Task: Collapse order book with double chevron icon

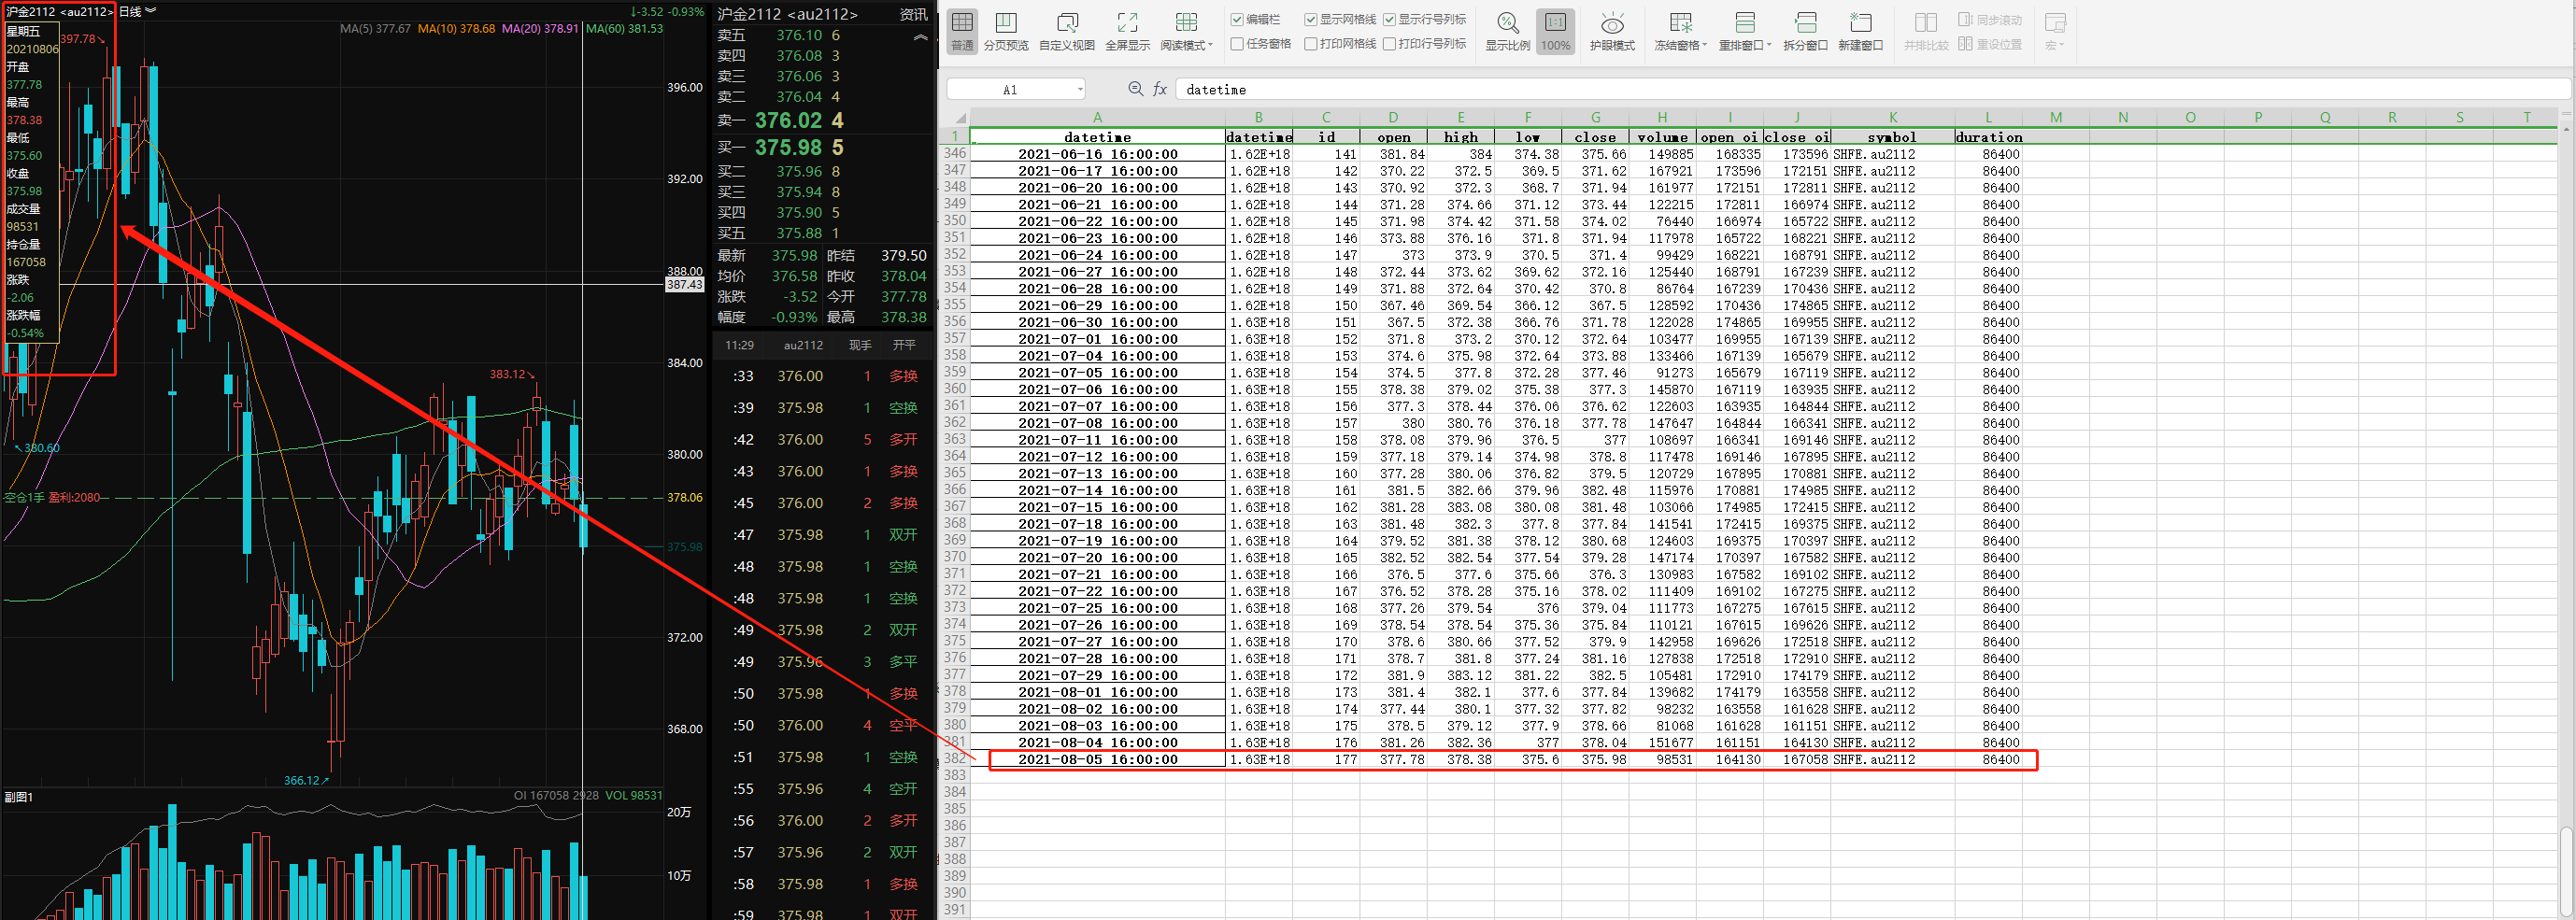Action: (x=920, y=37)
